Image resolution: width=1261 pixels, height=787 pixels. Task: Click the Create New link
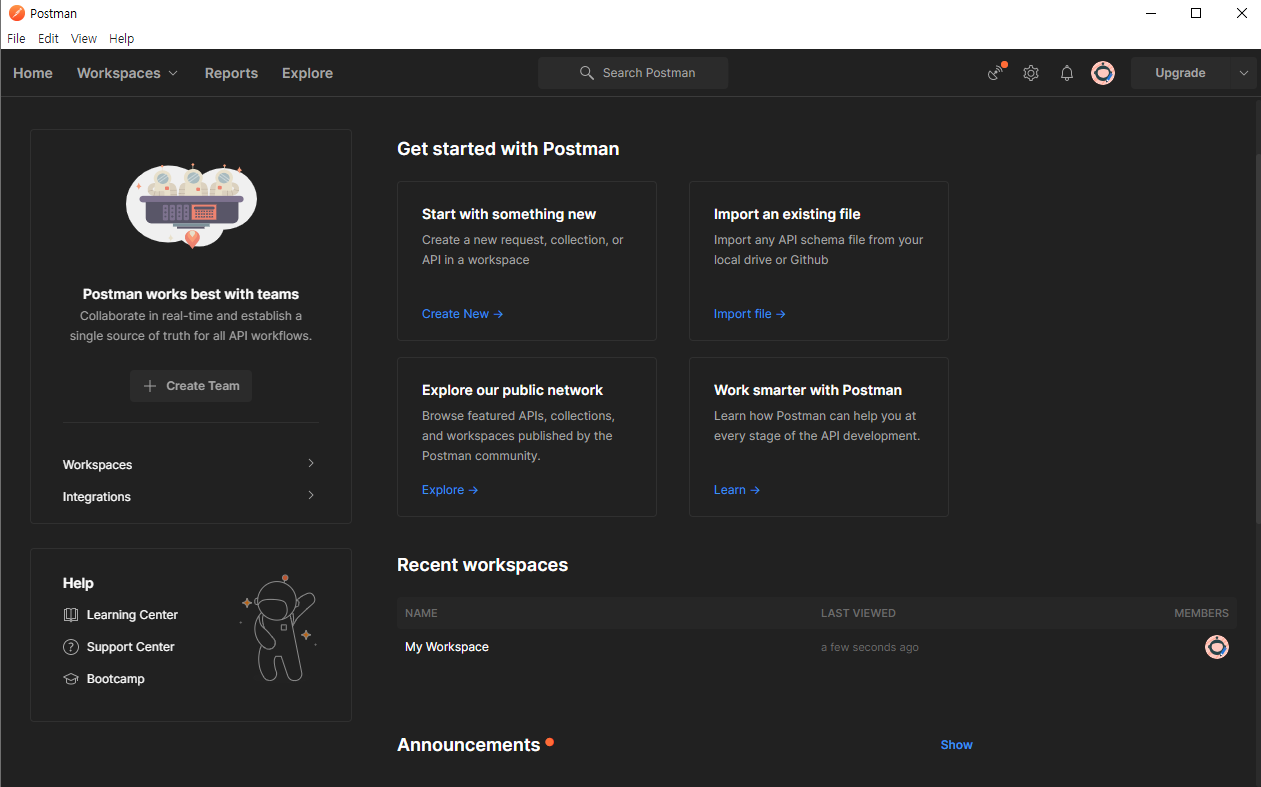point(462,314)
